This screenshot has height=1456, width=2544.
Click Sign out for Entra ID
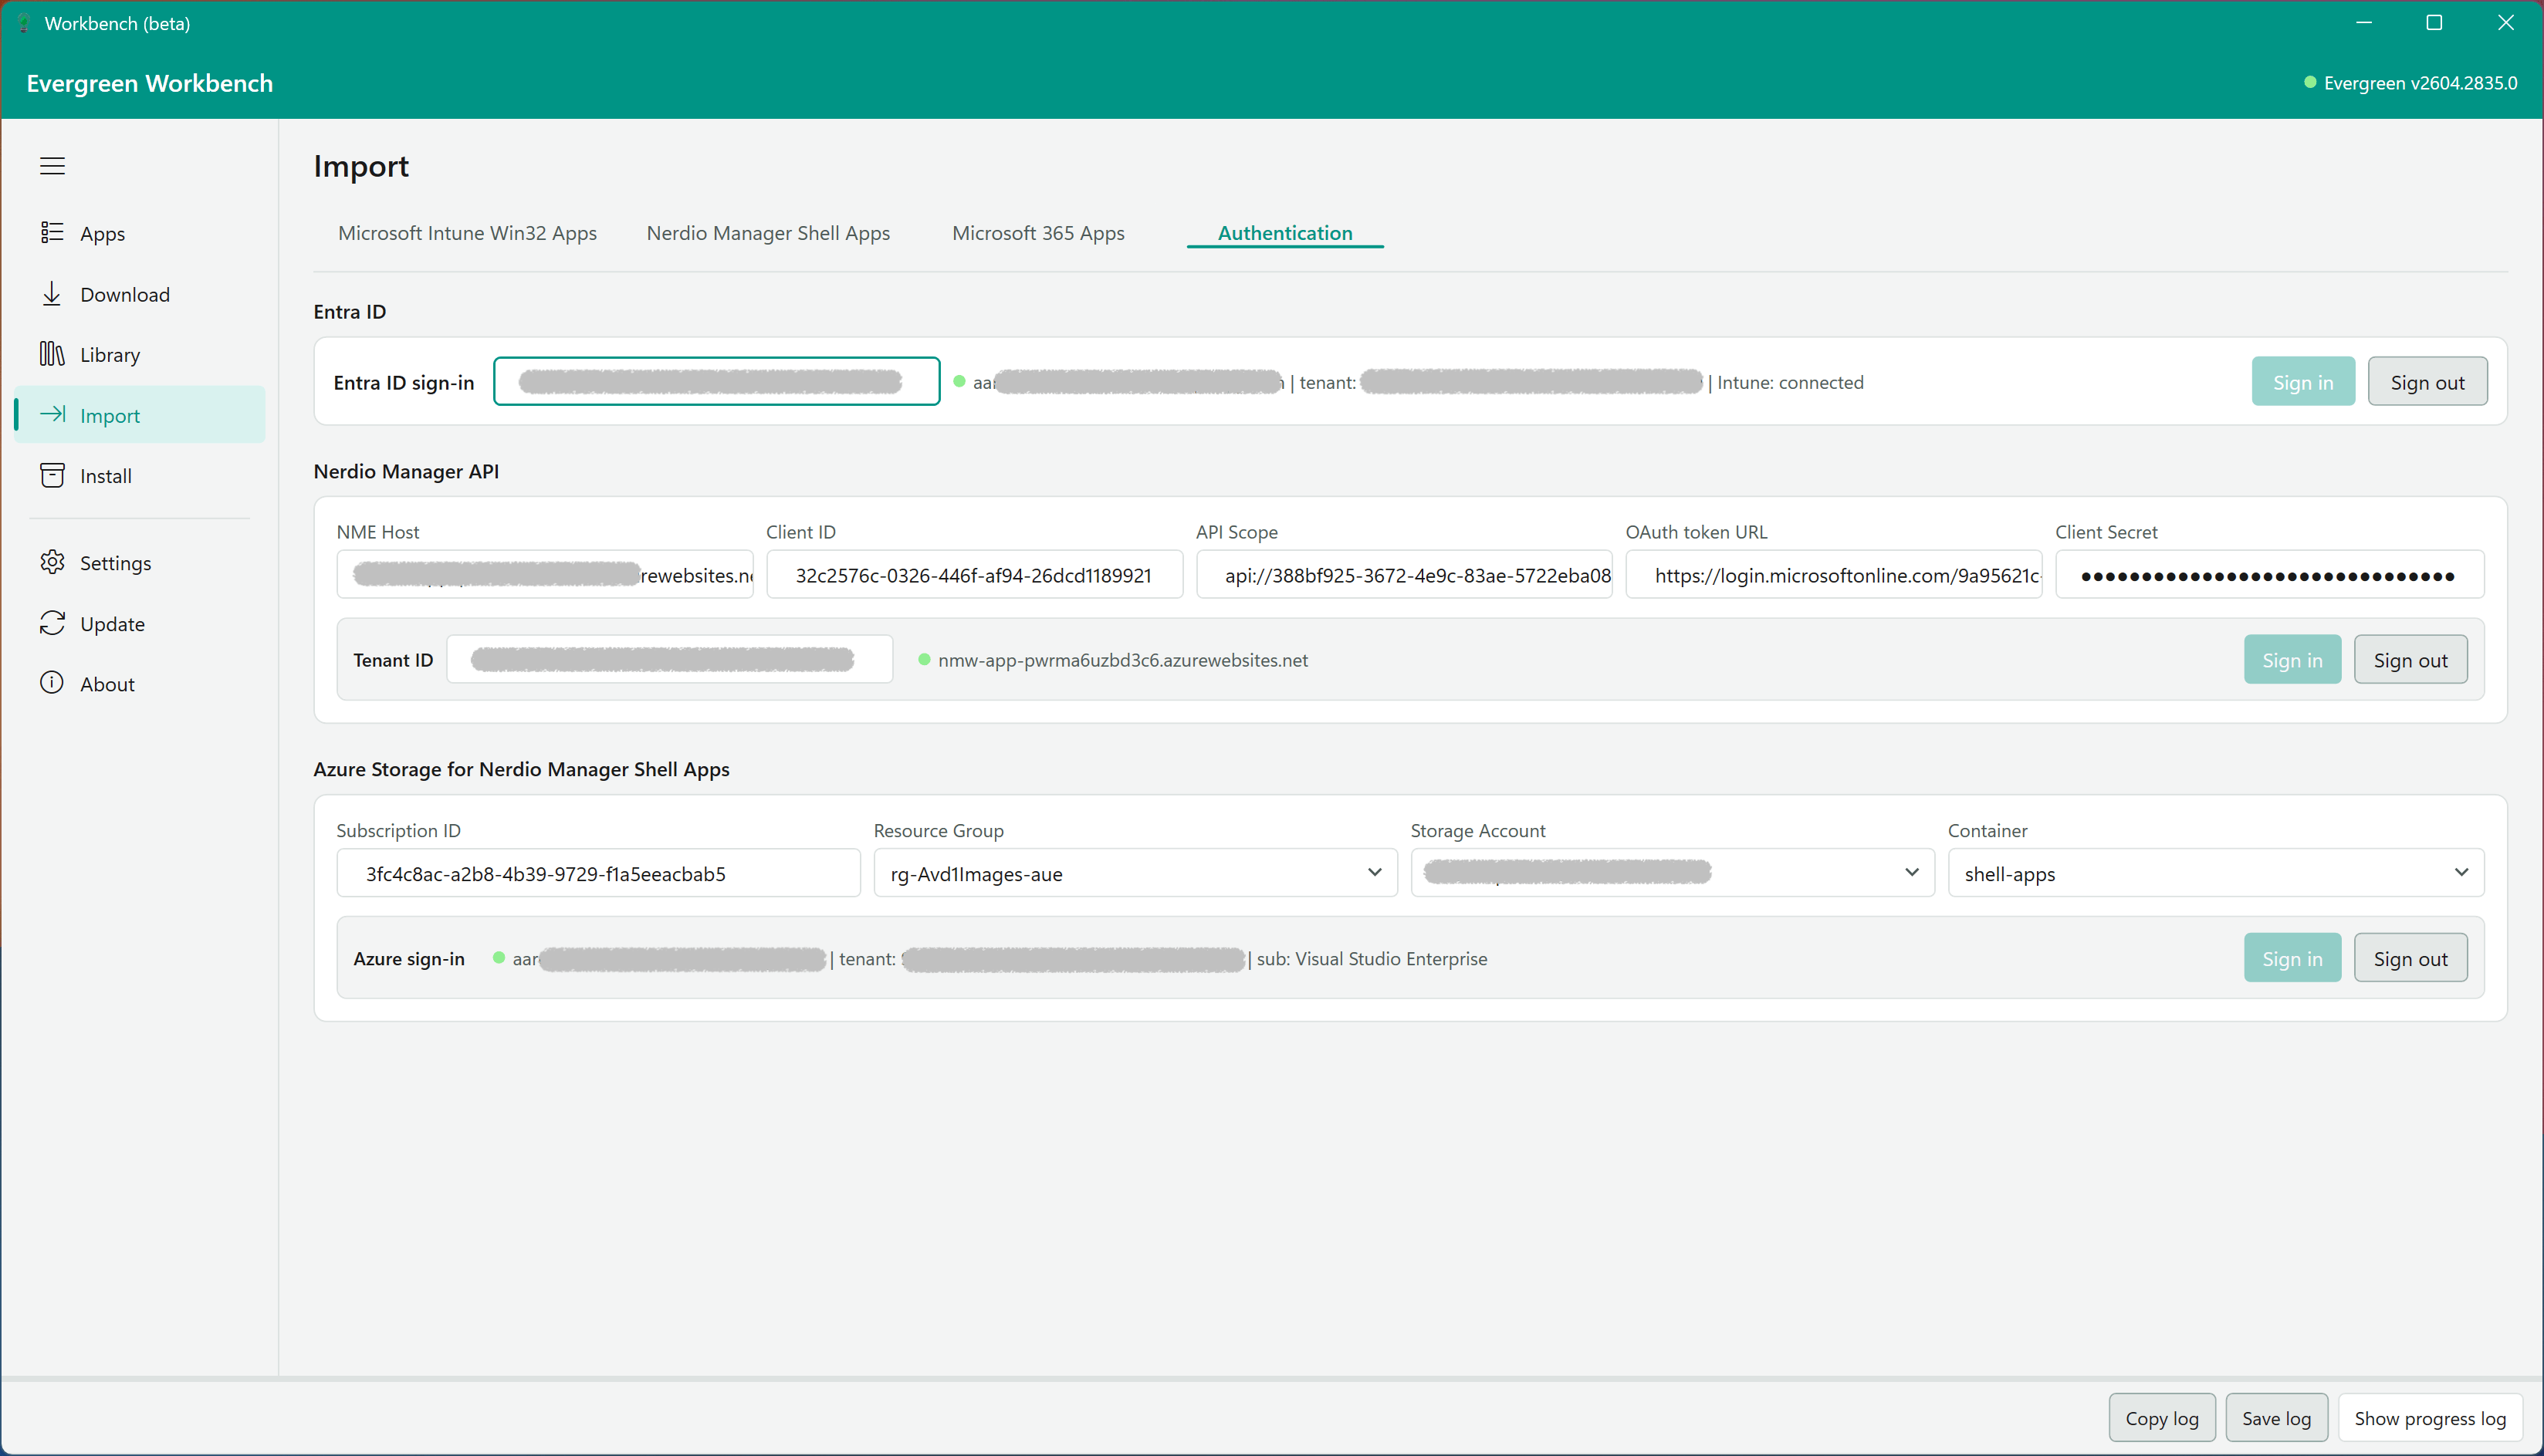[2427, 382]
